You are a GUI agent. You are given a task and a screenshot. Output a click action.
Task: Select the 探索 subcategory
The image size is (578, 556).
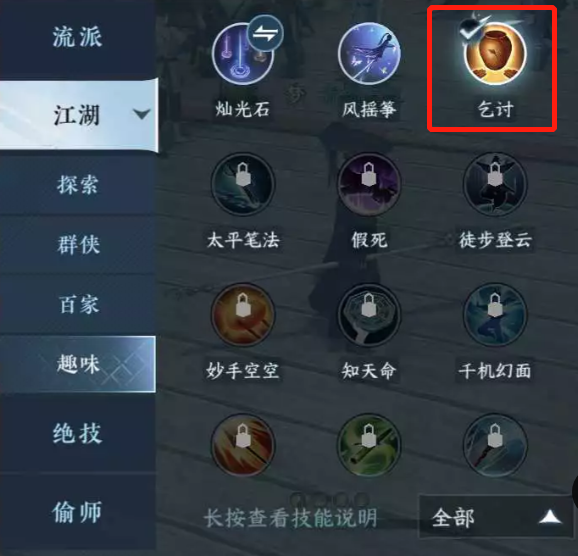coord(77,184)
